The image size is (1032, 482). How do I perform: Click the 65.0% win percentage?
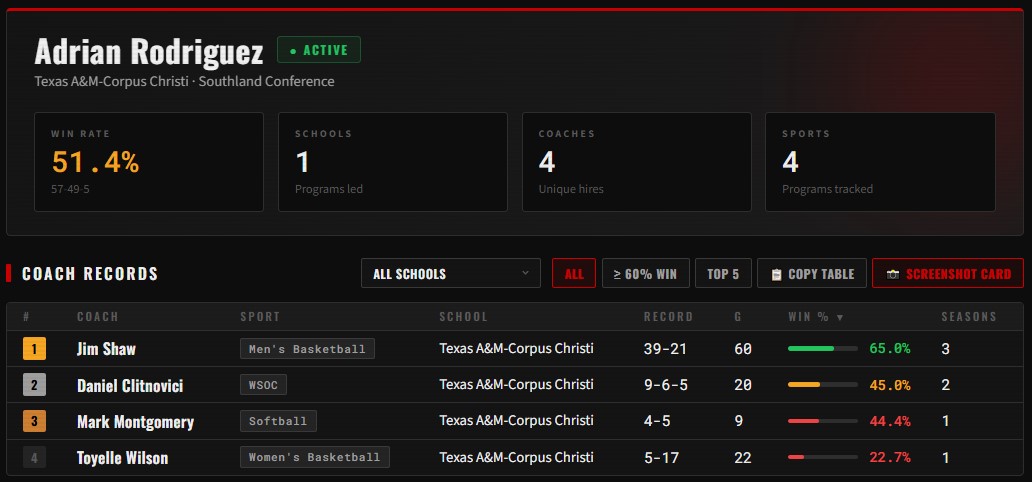890,349
